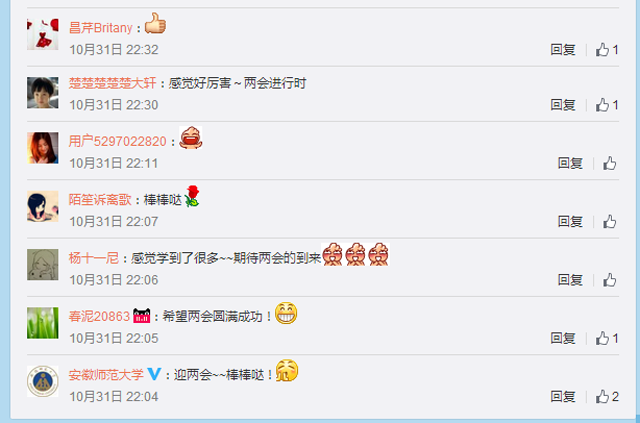Like the comment by 昌芹Britany
This screenshot has height=423, width=640.
pyautogui.click(x=607, y=50)
